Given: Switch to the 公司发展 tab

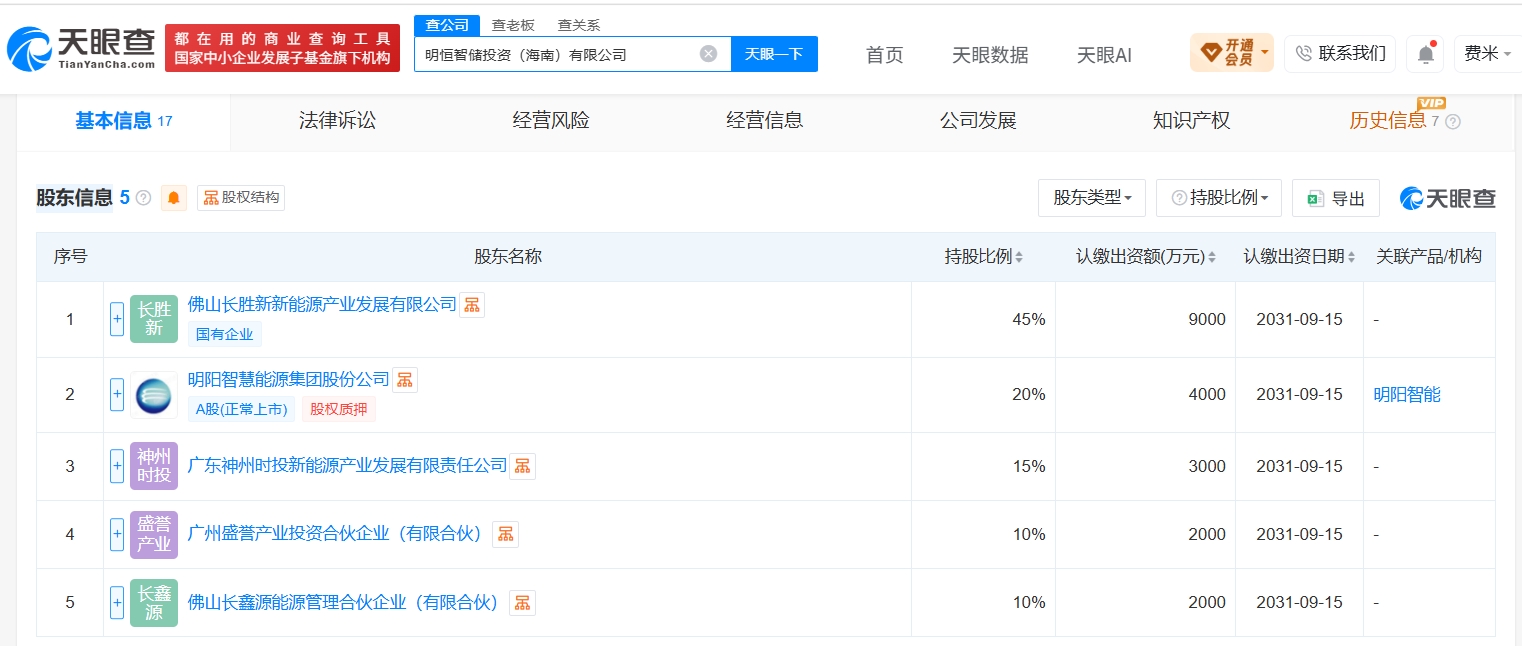Looking at the screenshot, I should coord(978,121).
